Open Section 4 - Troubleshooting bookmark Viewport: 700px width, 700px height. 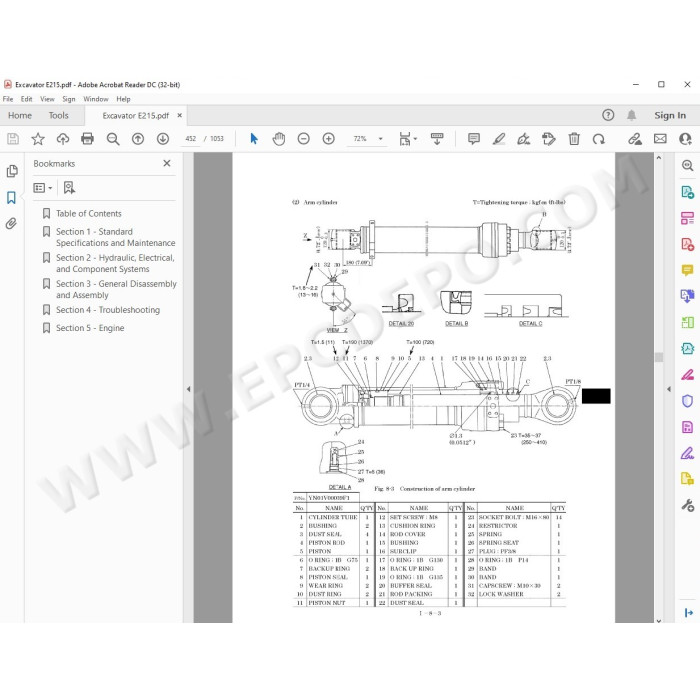click(x=108, y=310)
